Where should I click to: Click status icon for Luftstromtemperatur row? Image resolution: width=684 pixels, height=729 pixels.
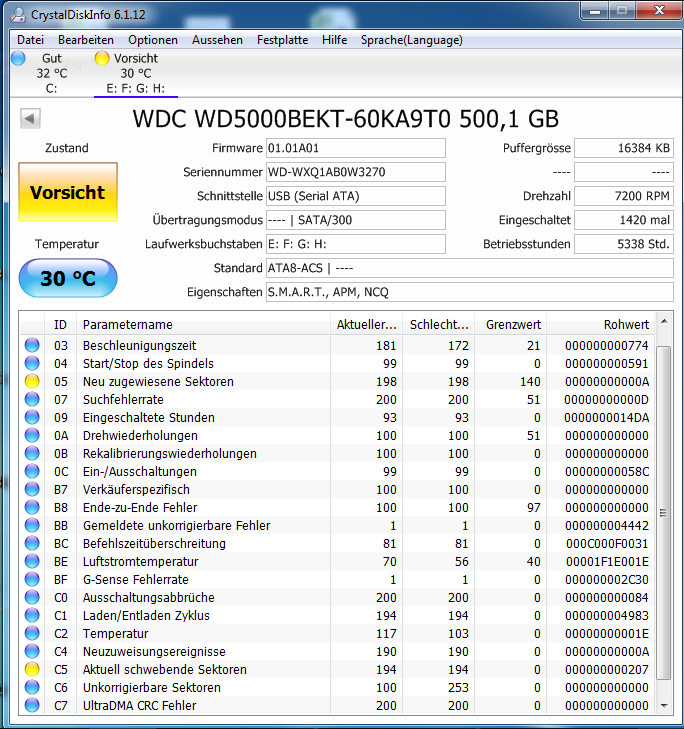click(x=32, y=562)
